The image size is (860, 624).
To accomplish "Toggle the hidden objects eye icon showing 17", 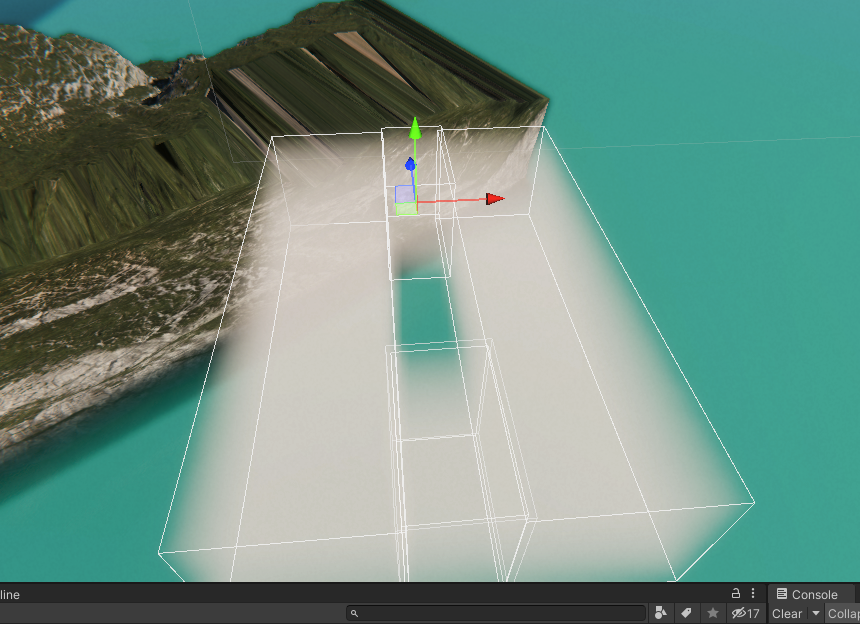I will pyautogui.click(x=744, y=613).
